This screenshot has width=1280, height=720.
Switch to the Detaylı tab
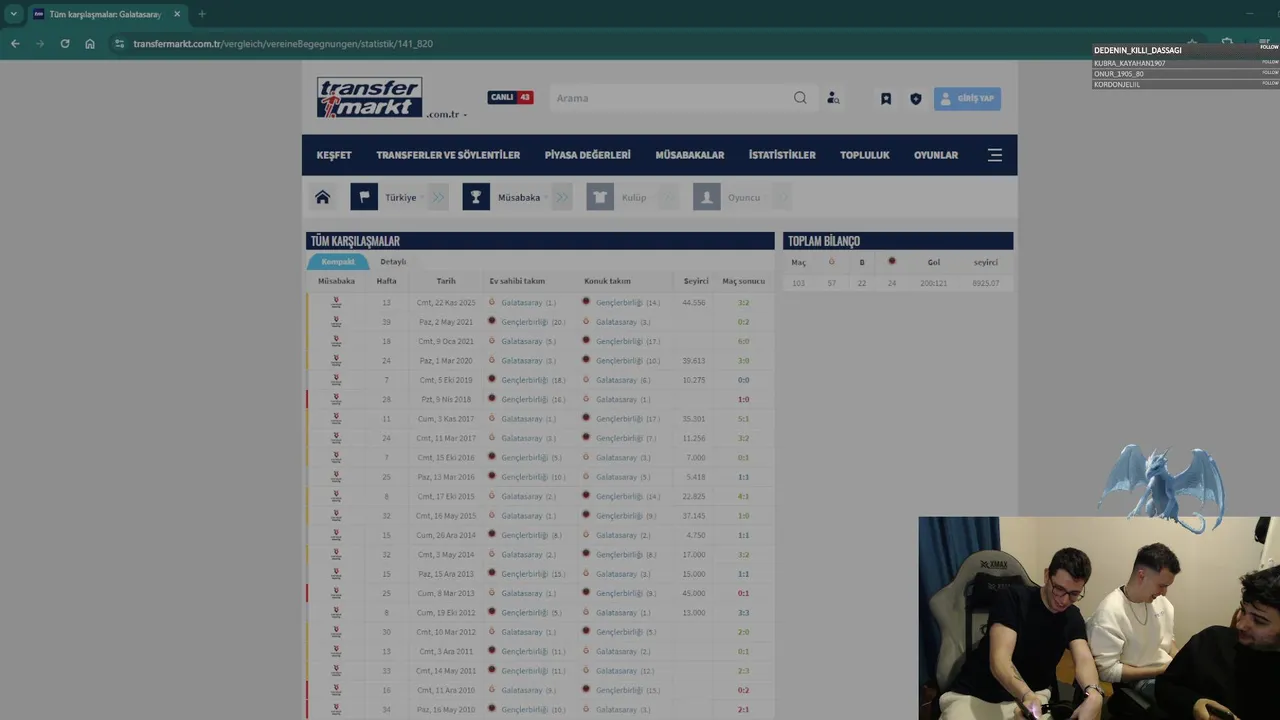click(393, 262)
